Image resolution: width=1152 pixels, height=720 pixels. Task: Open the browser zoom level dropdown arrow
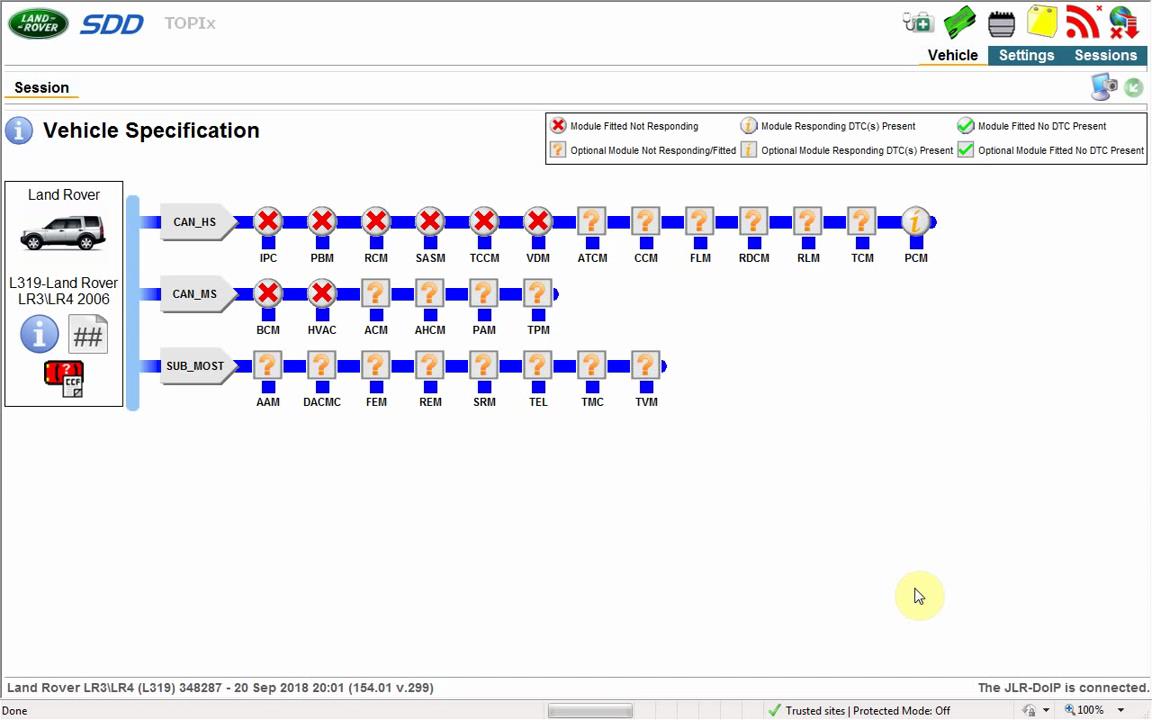[x=1121, y=710]
